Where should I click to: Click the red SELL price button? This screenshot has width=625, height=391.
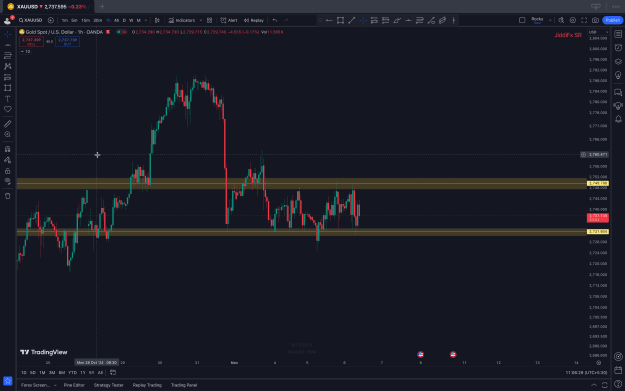pyautogui.click(x=31, y=41)
